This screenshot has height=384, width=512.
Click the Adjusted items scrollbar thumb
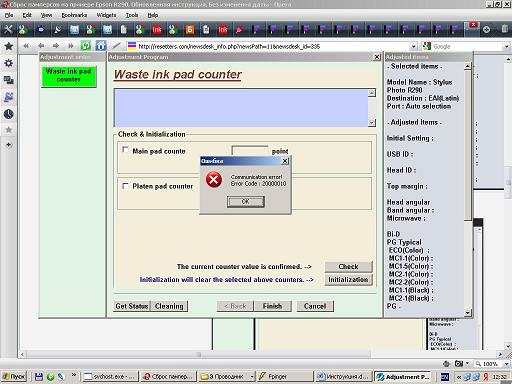coord(467,145)
